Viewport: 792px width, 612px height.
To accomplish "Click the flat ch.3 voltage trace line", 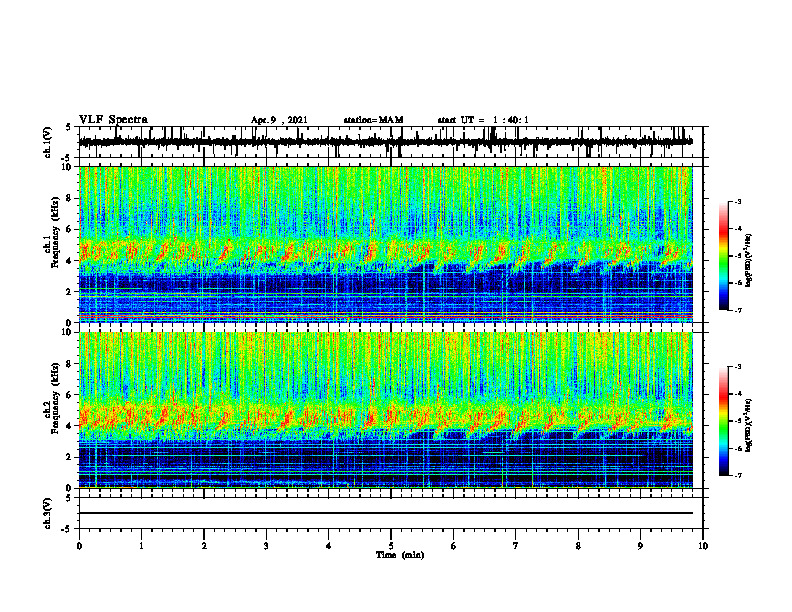I will (x=385, y=513).
